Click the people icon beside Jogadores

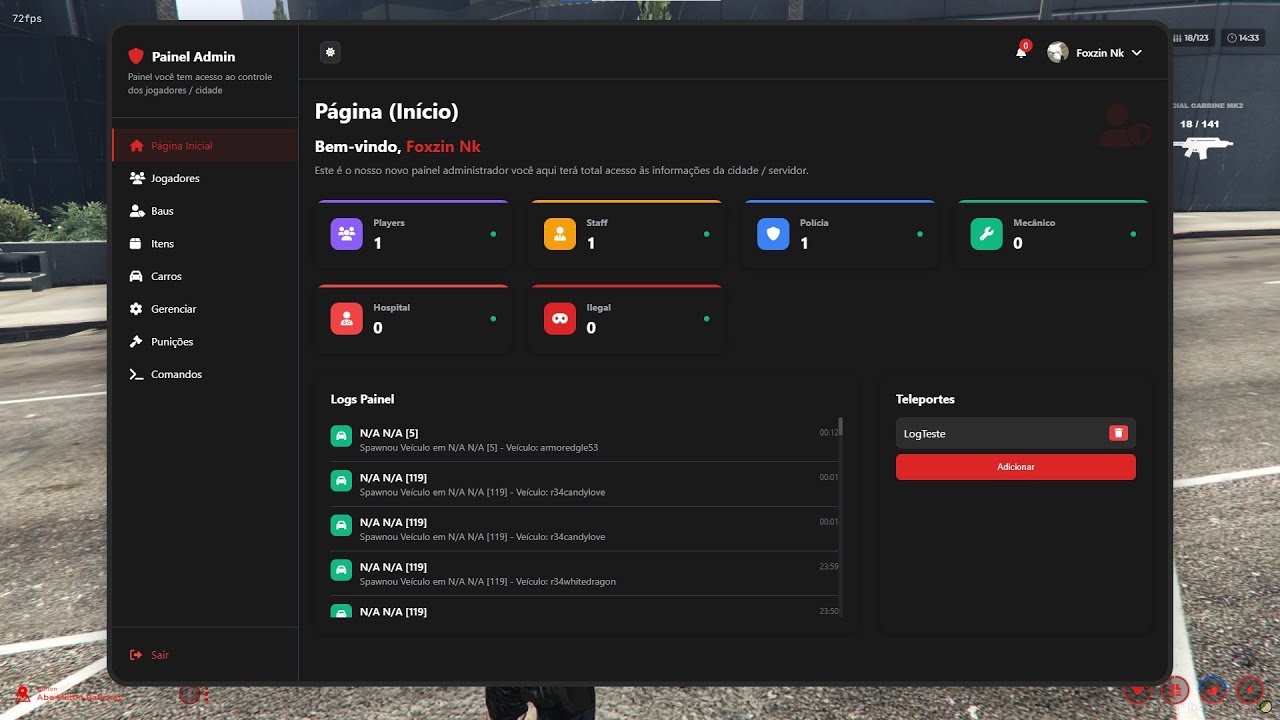click(136, 178)
